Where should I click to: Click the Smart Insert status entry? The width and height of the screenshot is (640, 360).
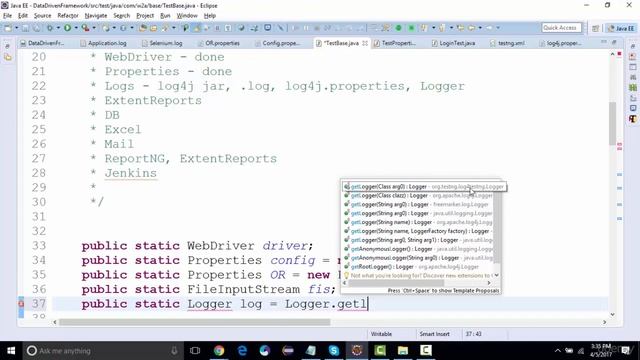[x=434, y=334]
